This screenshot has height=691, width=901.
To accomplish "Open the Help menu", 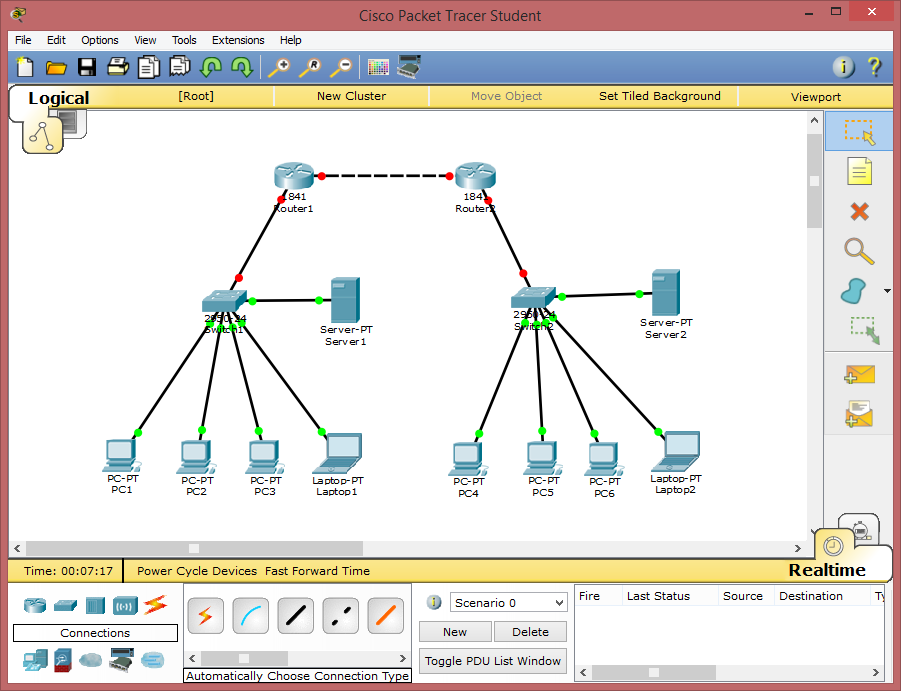I will 290,40.
